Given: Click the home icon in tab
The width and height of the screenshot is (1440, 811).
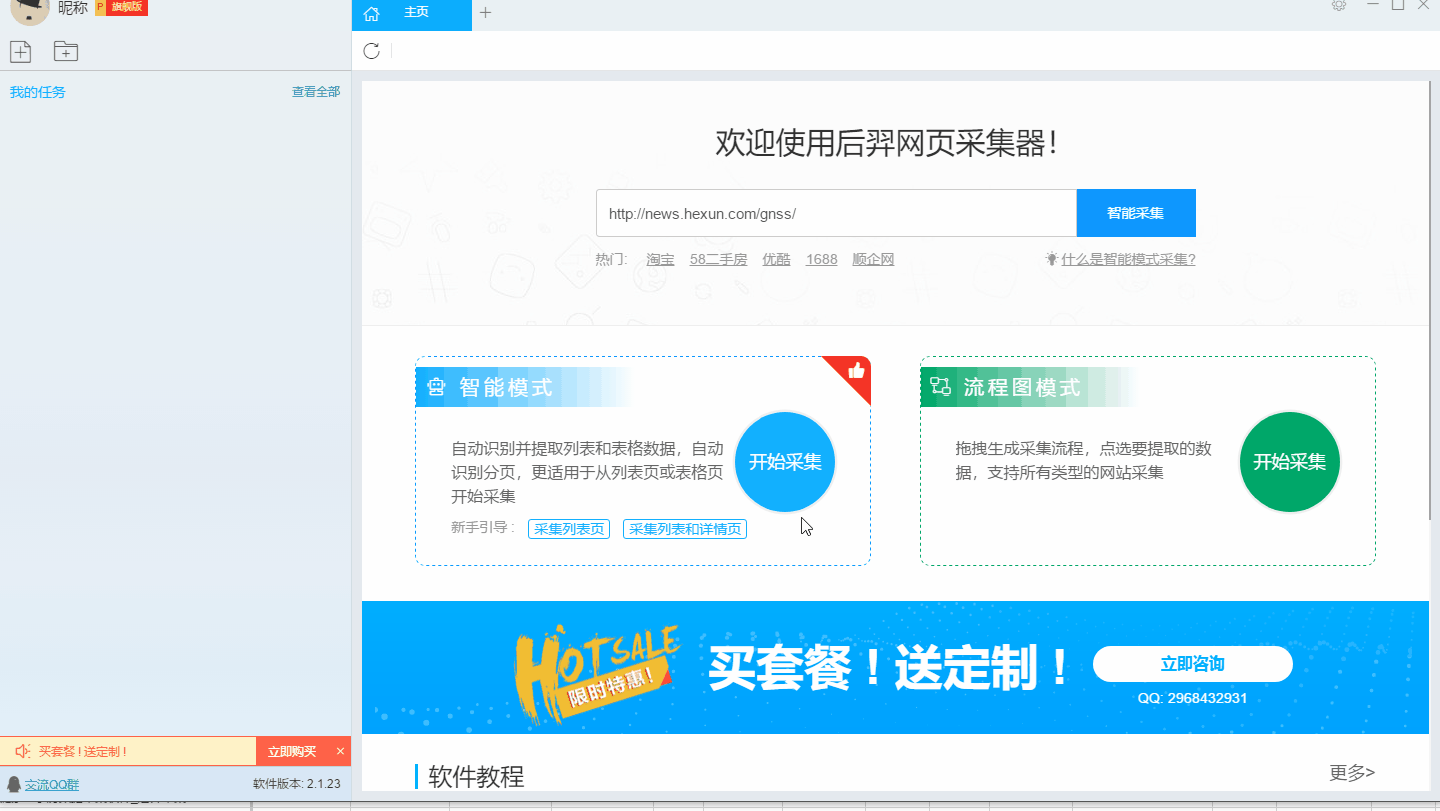Looking at the screenshot, I should click(x=372, y=13).
